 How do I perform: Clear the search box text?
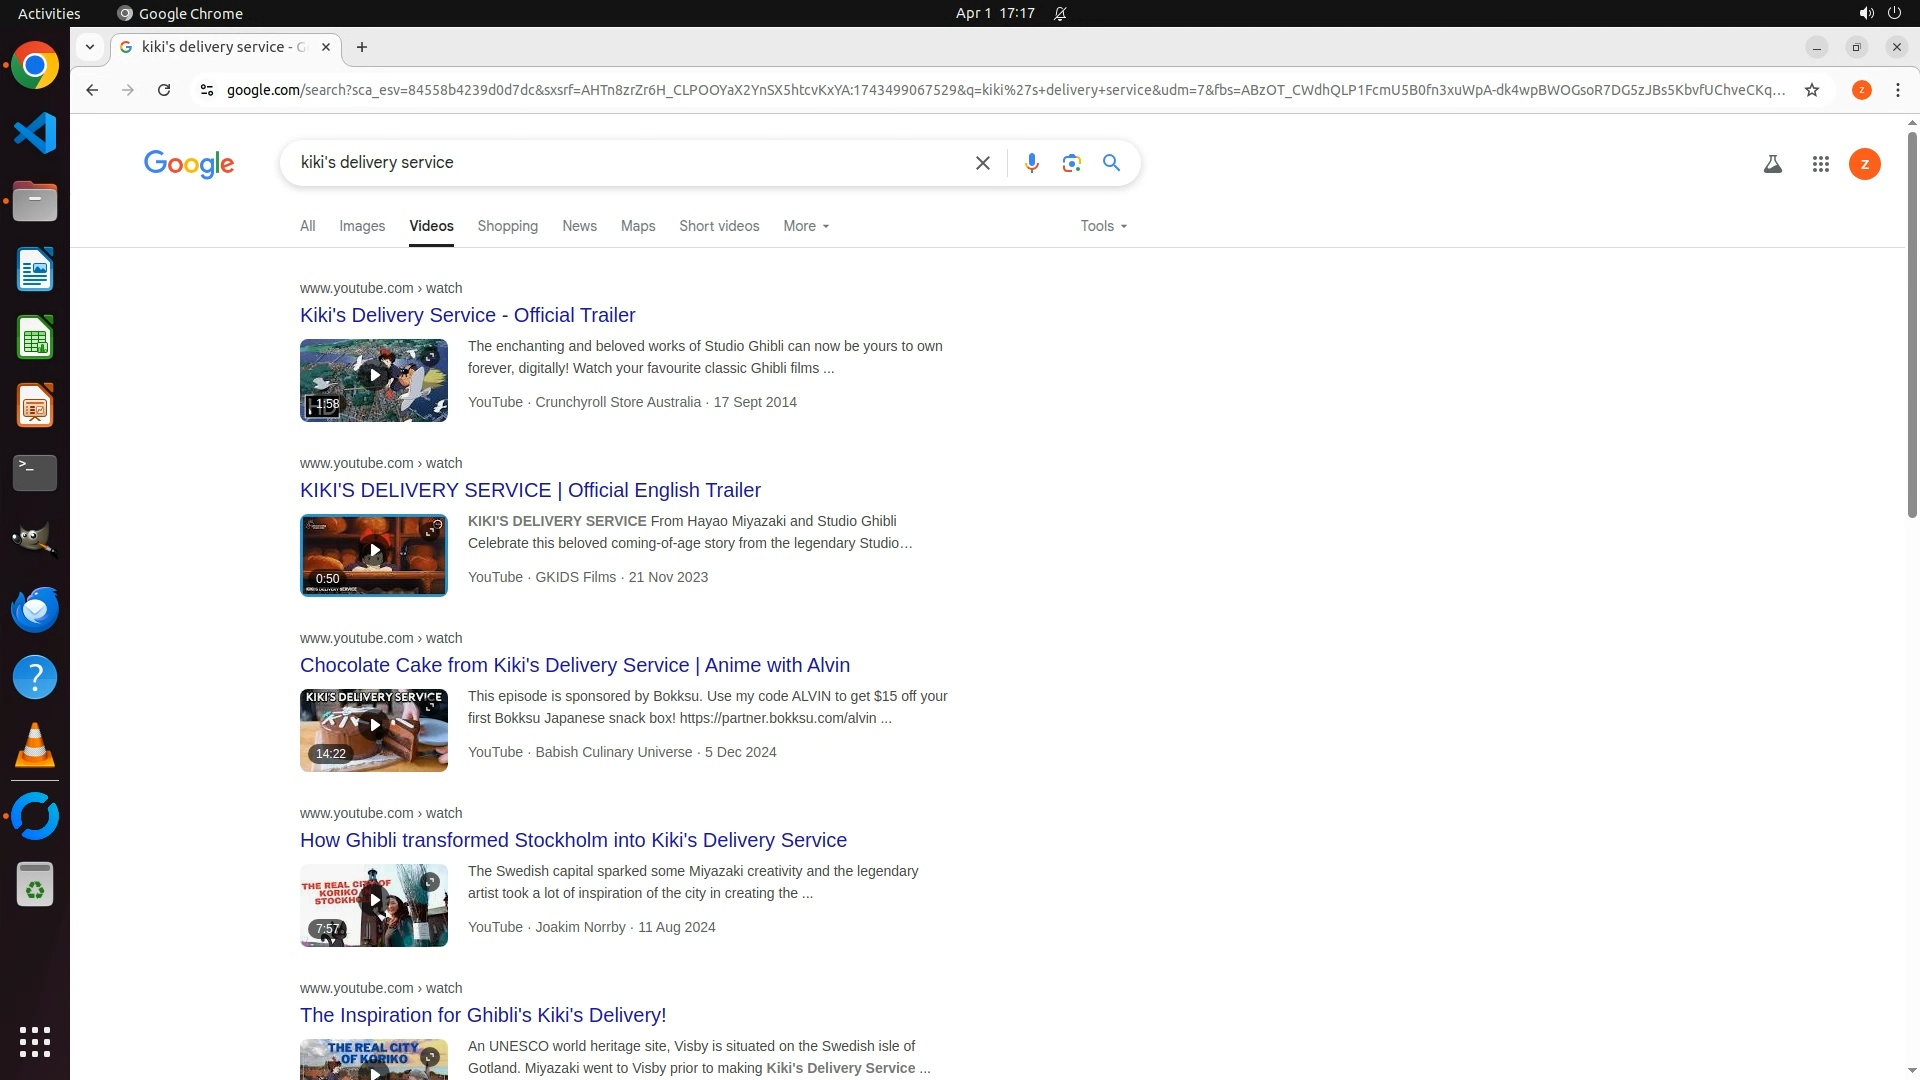[x=982, y=163]
